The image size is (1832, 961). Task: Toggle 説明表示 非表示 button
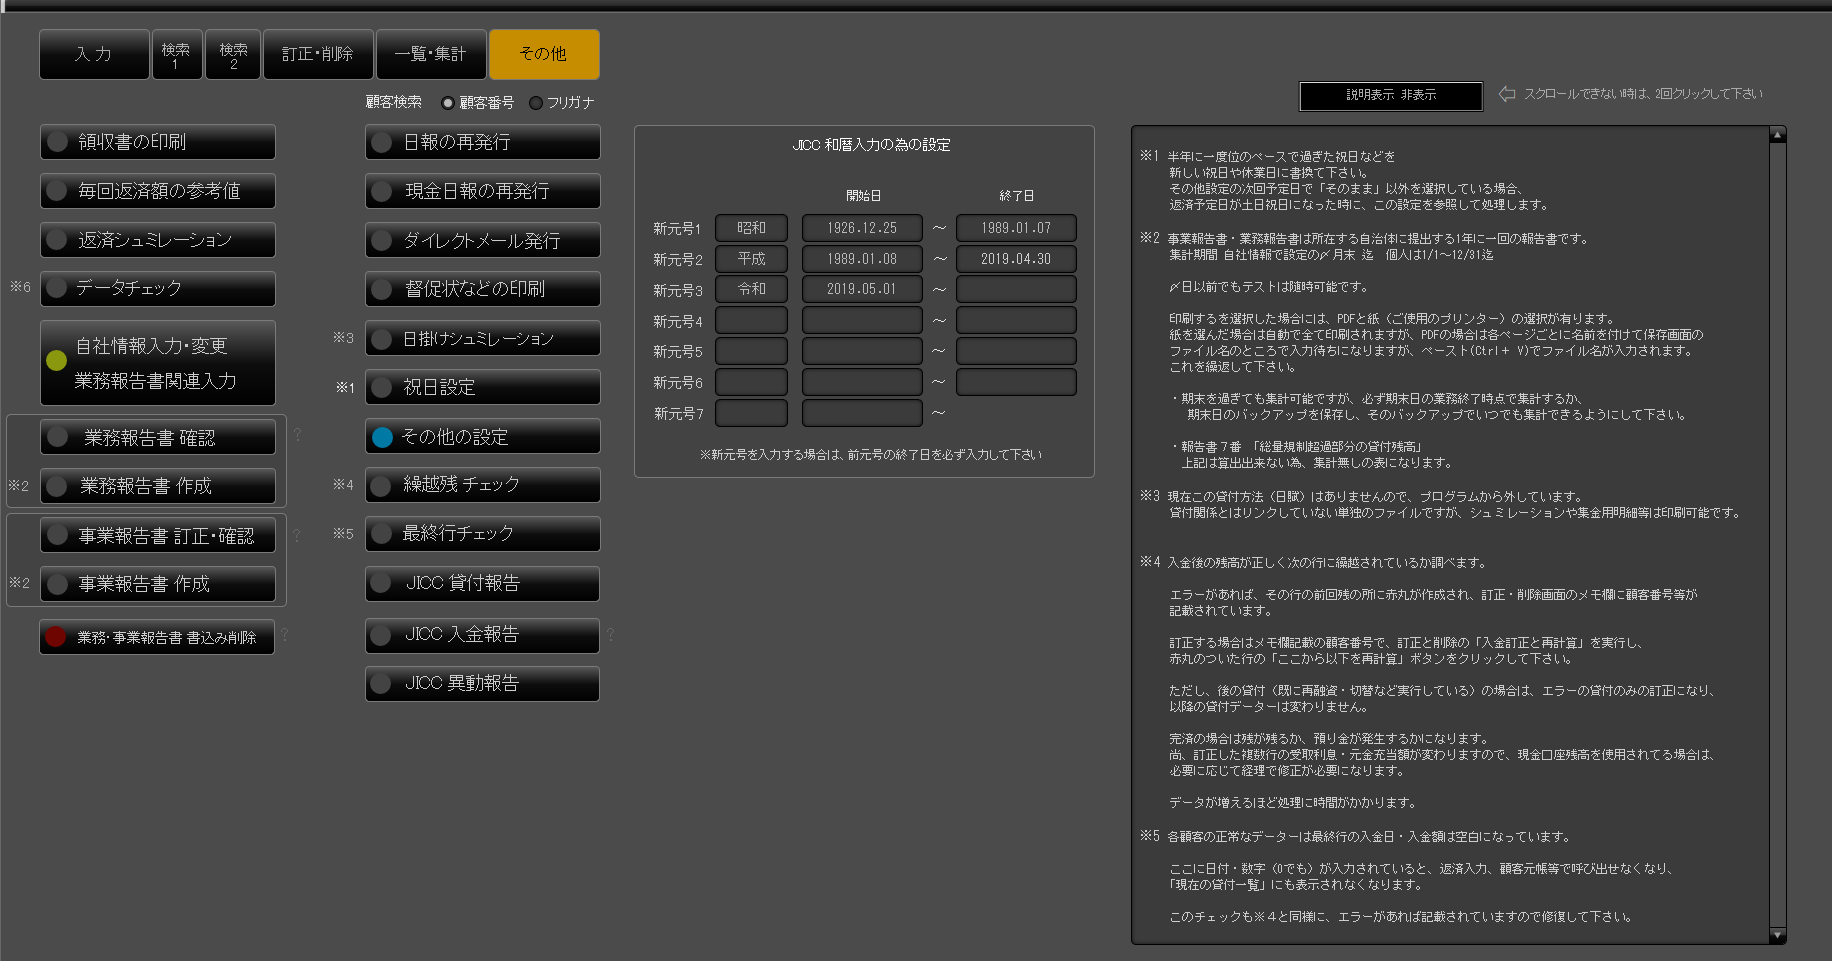[1391, 95]
